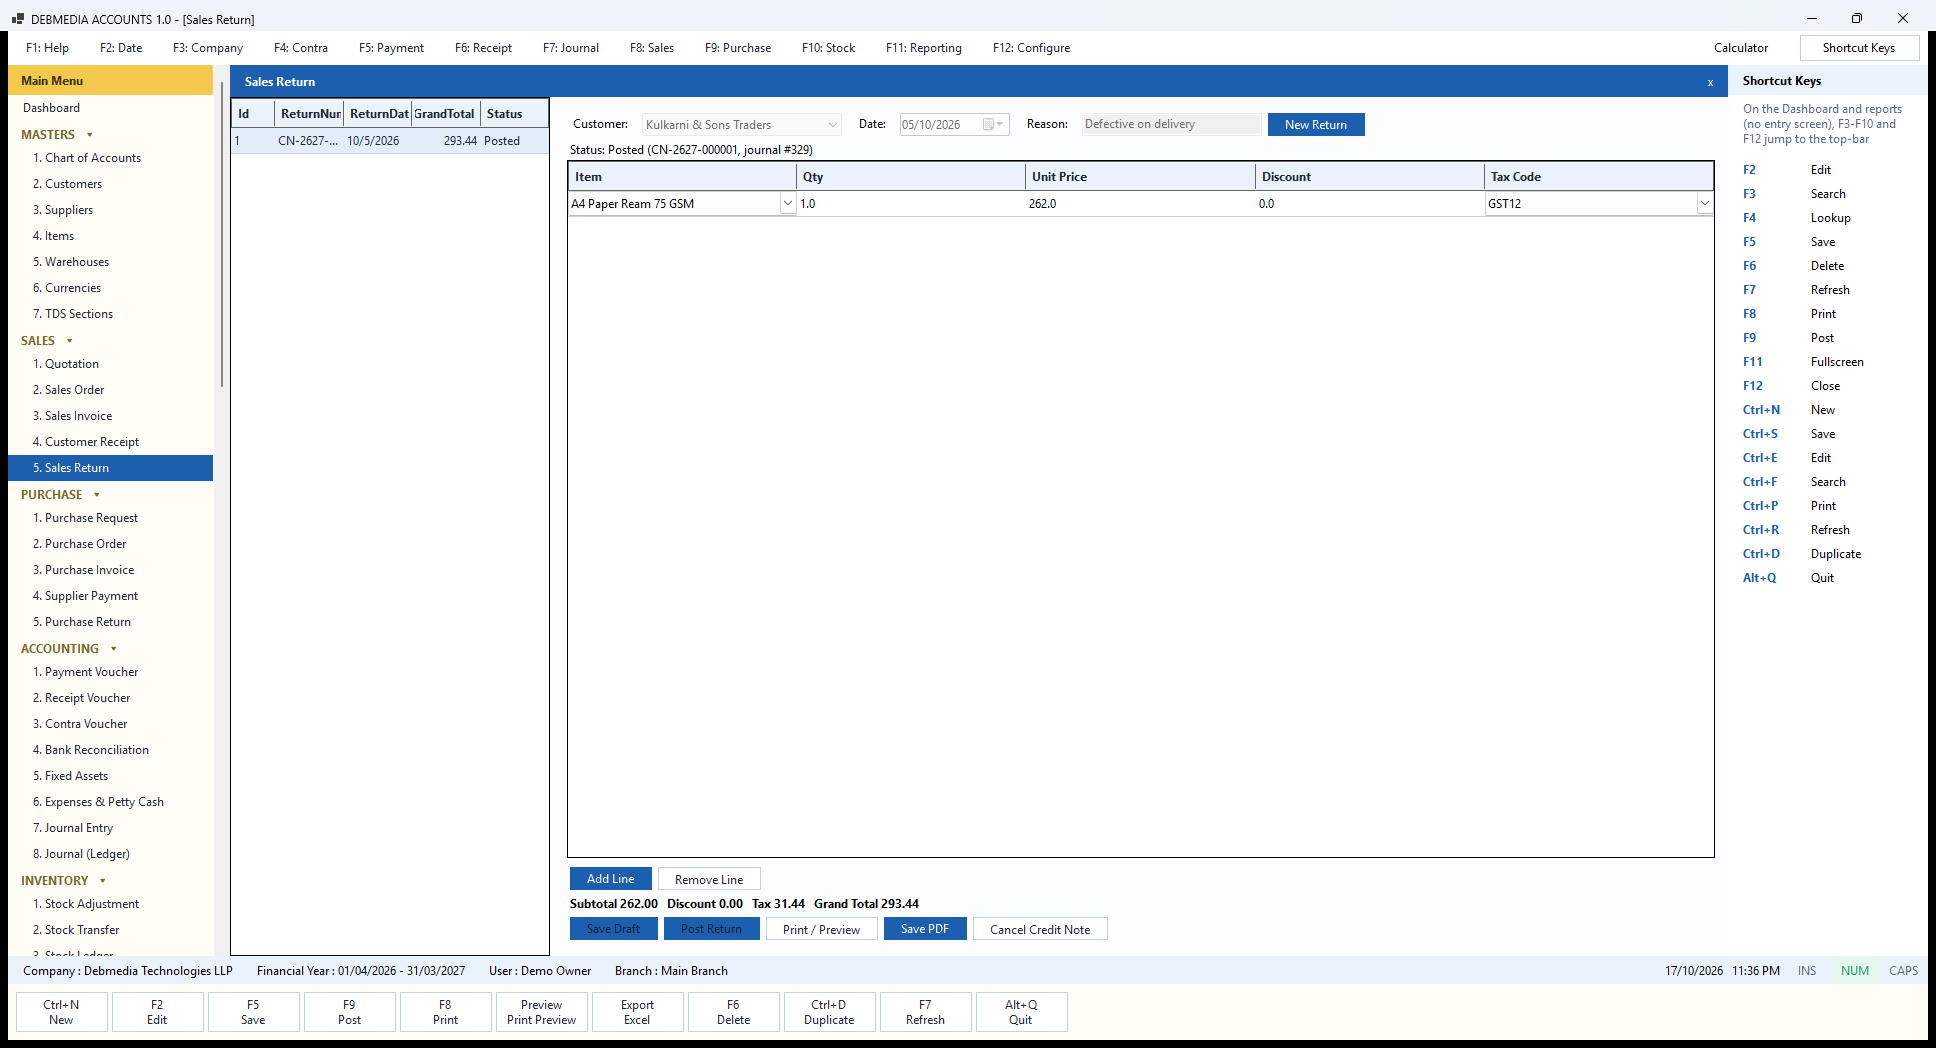1936x1048 pixels.
Task: Click Save PDF button
Action: tap(925, 929)
